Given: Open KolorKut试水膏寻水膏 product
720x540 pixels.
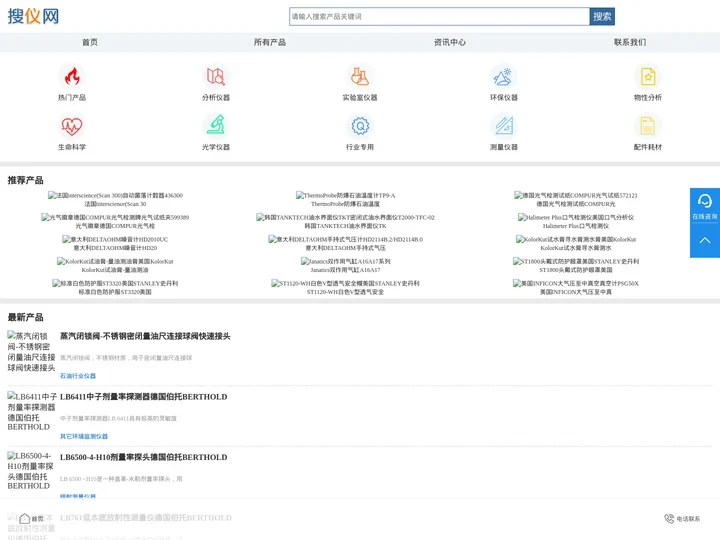Looking at the screenshot, I should pos(576,243).
